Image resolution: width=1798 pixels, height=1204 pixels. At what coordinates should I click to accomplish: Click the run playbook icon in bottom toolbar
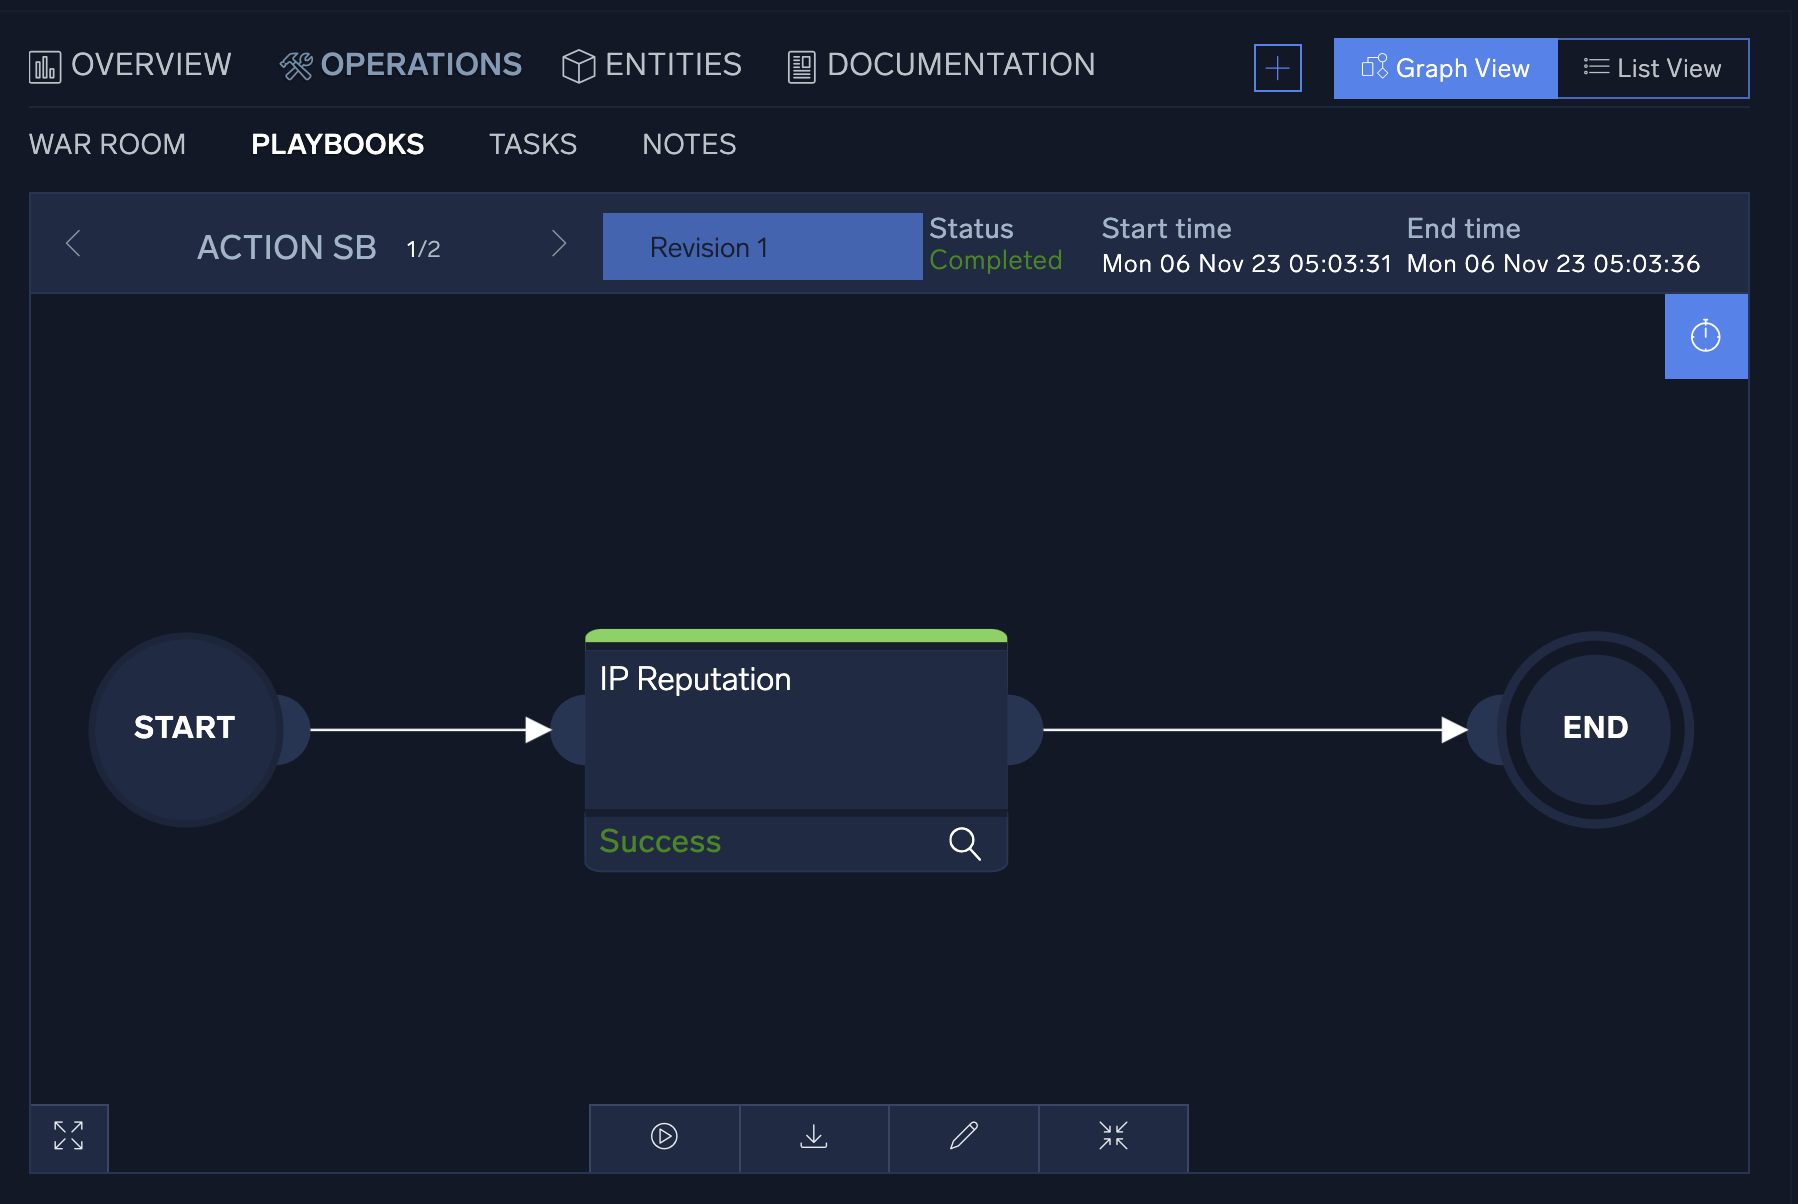663,1137
